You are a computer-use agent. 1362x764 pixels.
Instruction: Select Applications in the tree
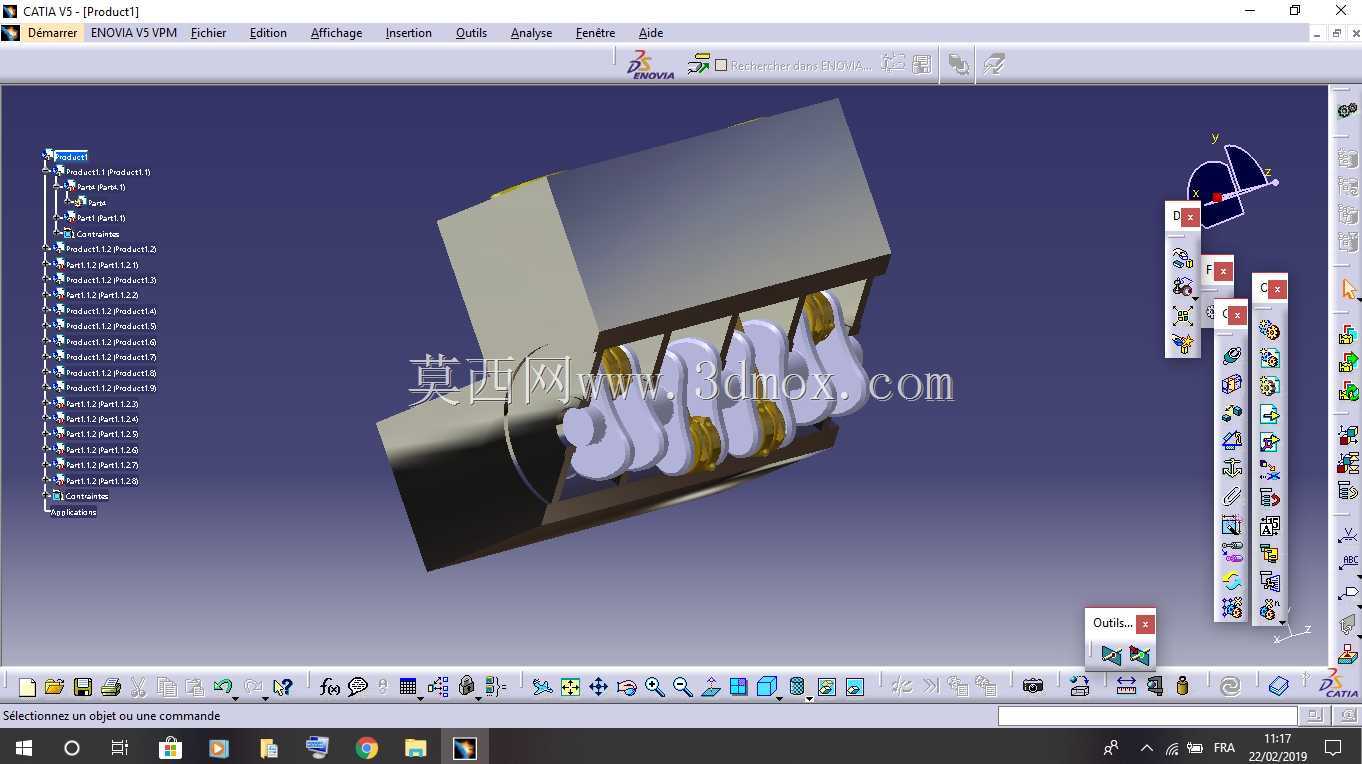click(74, 512)
